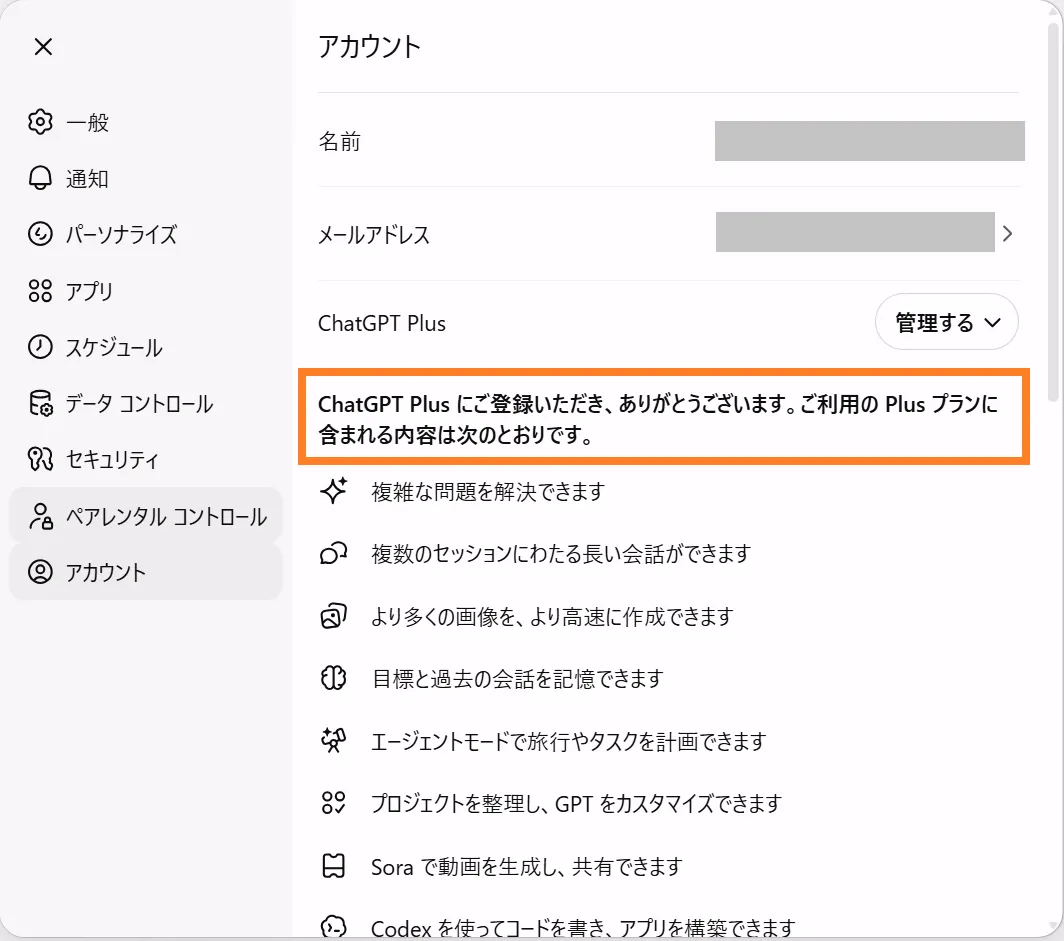The height and width of the screenshot is (941, 1064).
Task: Click the key icon for セキュリティ
Action: (x=40, y=460)
